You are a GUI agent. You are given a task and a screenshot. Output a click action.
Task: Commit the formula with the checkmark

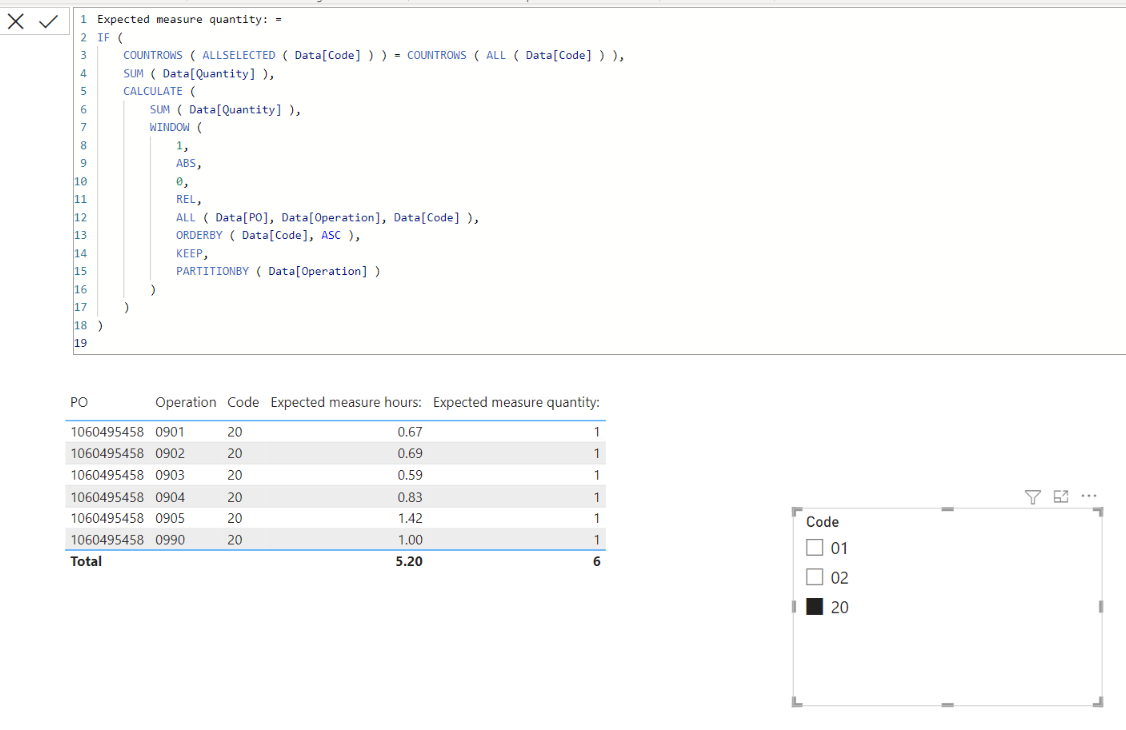(48, 22)
